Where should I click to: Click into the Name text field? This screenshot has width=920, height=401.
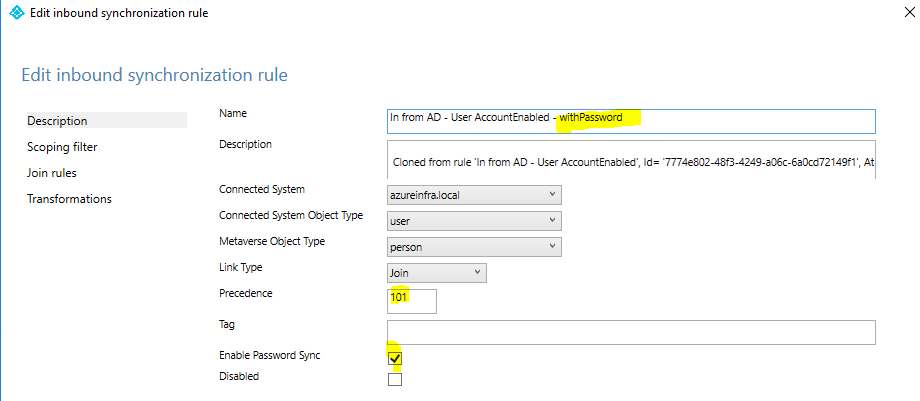pyautogui.click(x=631, y=121)
